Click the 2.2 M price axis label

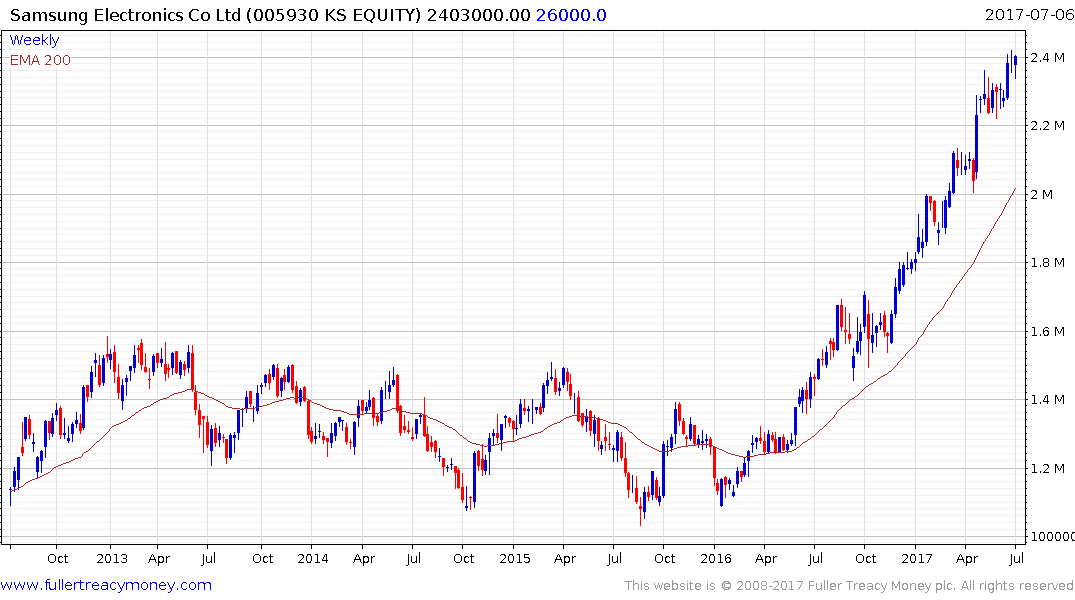[1048, 125]
